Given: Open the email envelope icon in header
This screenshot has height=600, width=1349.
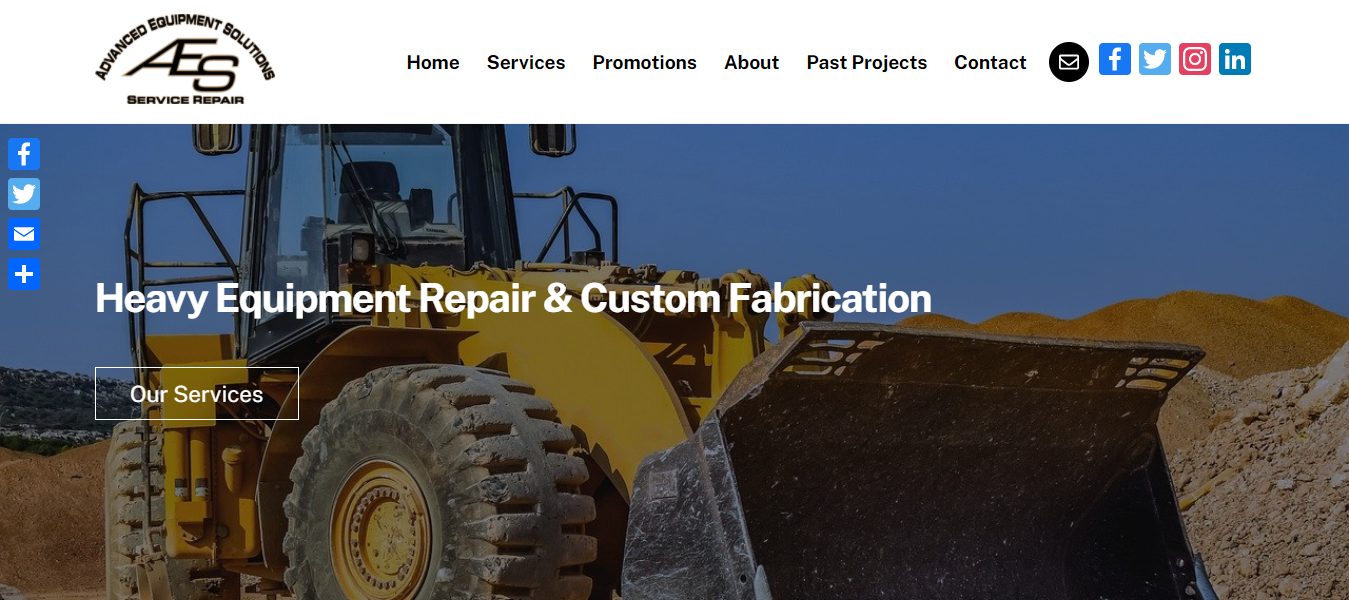Looking at the screenshot, I should [1068, 62].
